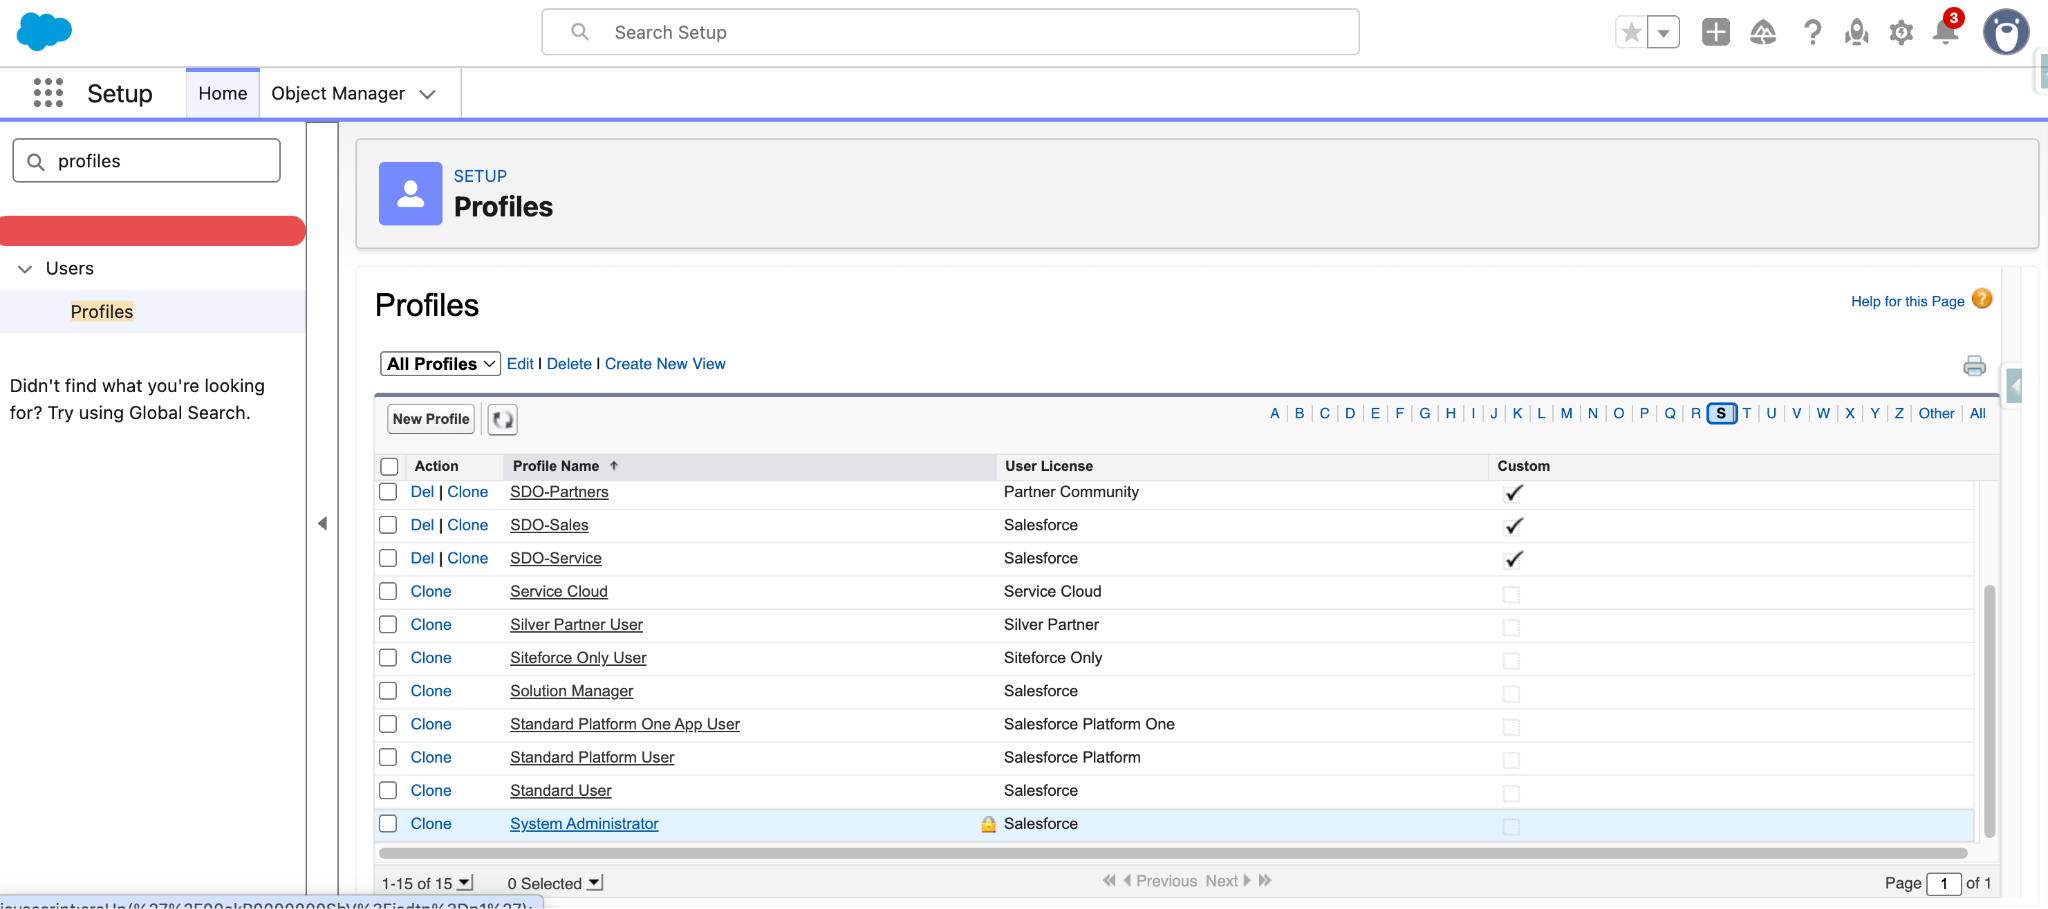Open the All Profiles view dropdown
This screenshot has height=909, width=2048.
click(440, 364)
